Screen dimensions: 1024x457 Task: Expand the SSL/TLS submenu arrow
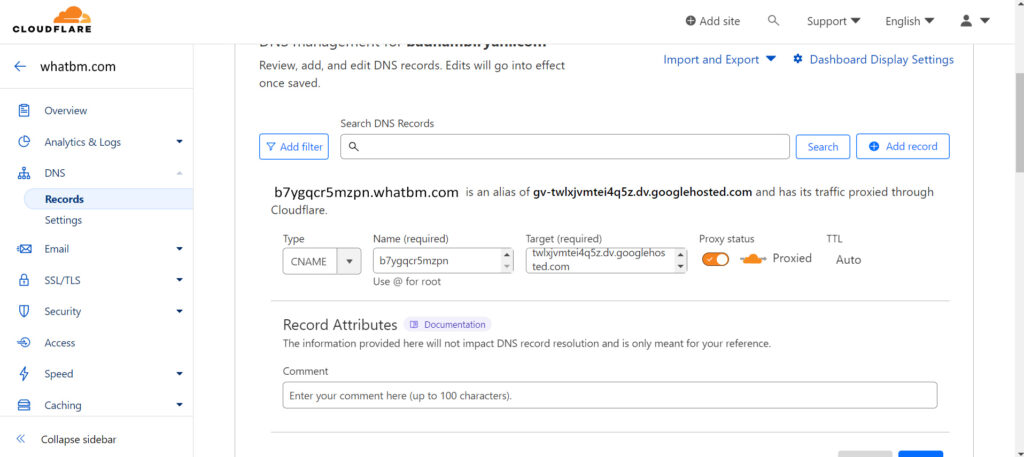(x=180, y=280)
